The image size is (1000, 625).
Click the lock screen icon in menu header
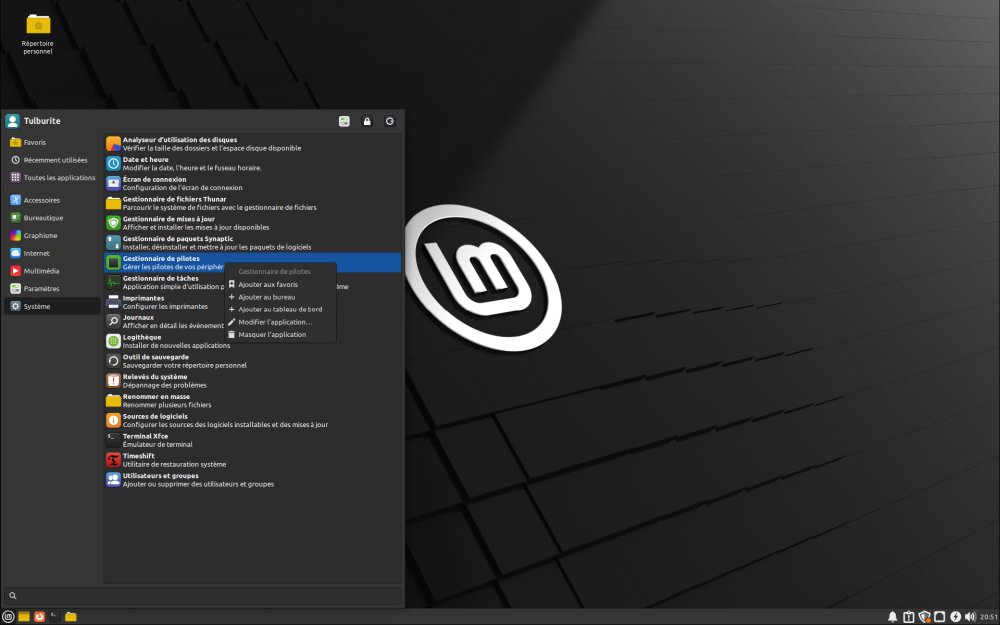pyautogui.click(x=367, y=121)
